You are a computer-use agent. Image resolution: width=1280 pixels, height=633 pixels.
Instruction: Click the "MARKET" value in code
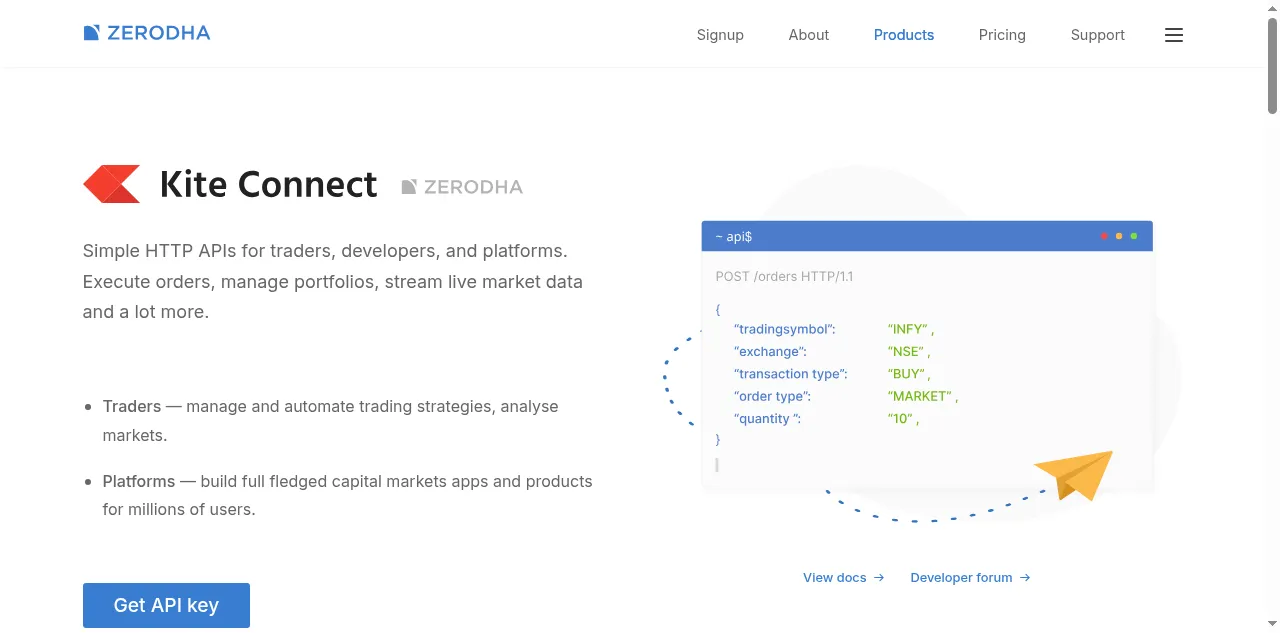(921, 396)
